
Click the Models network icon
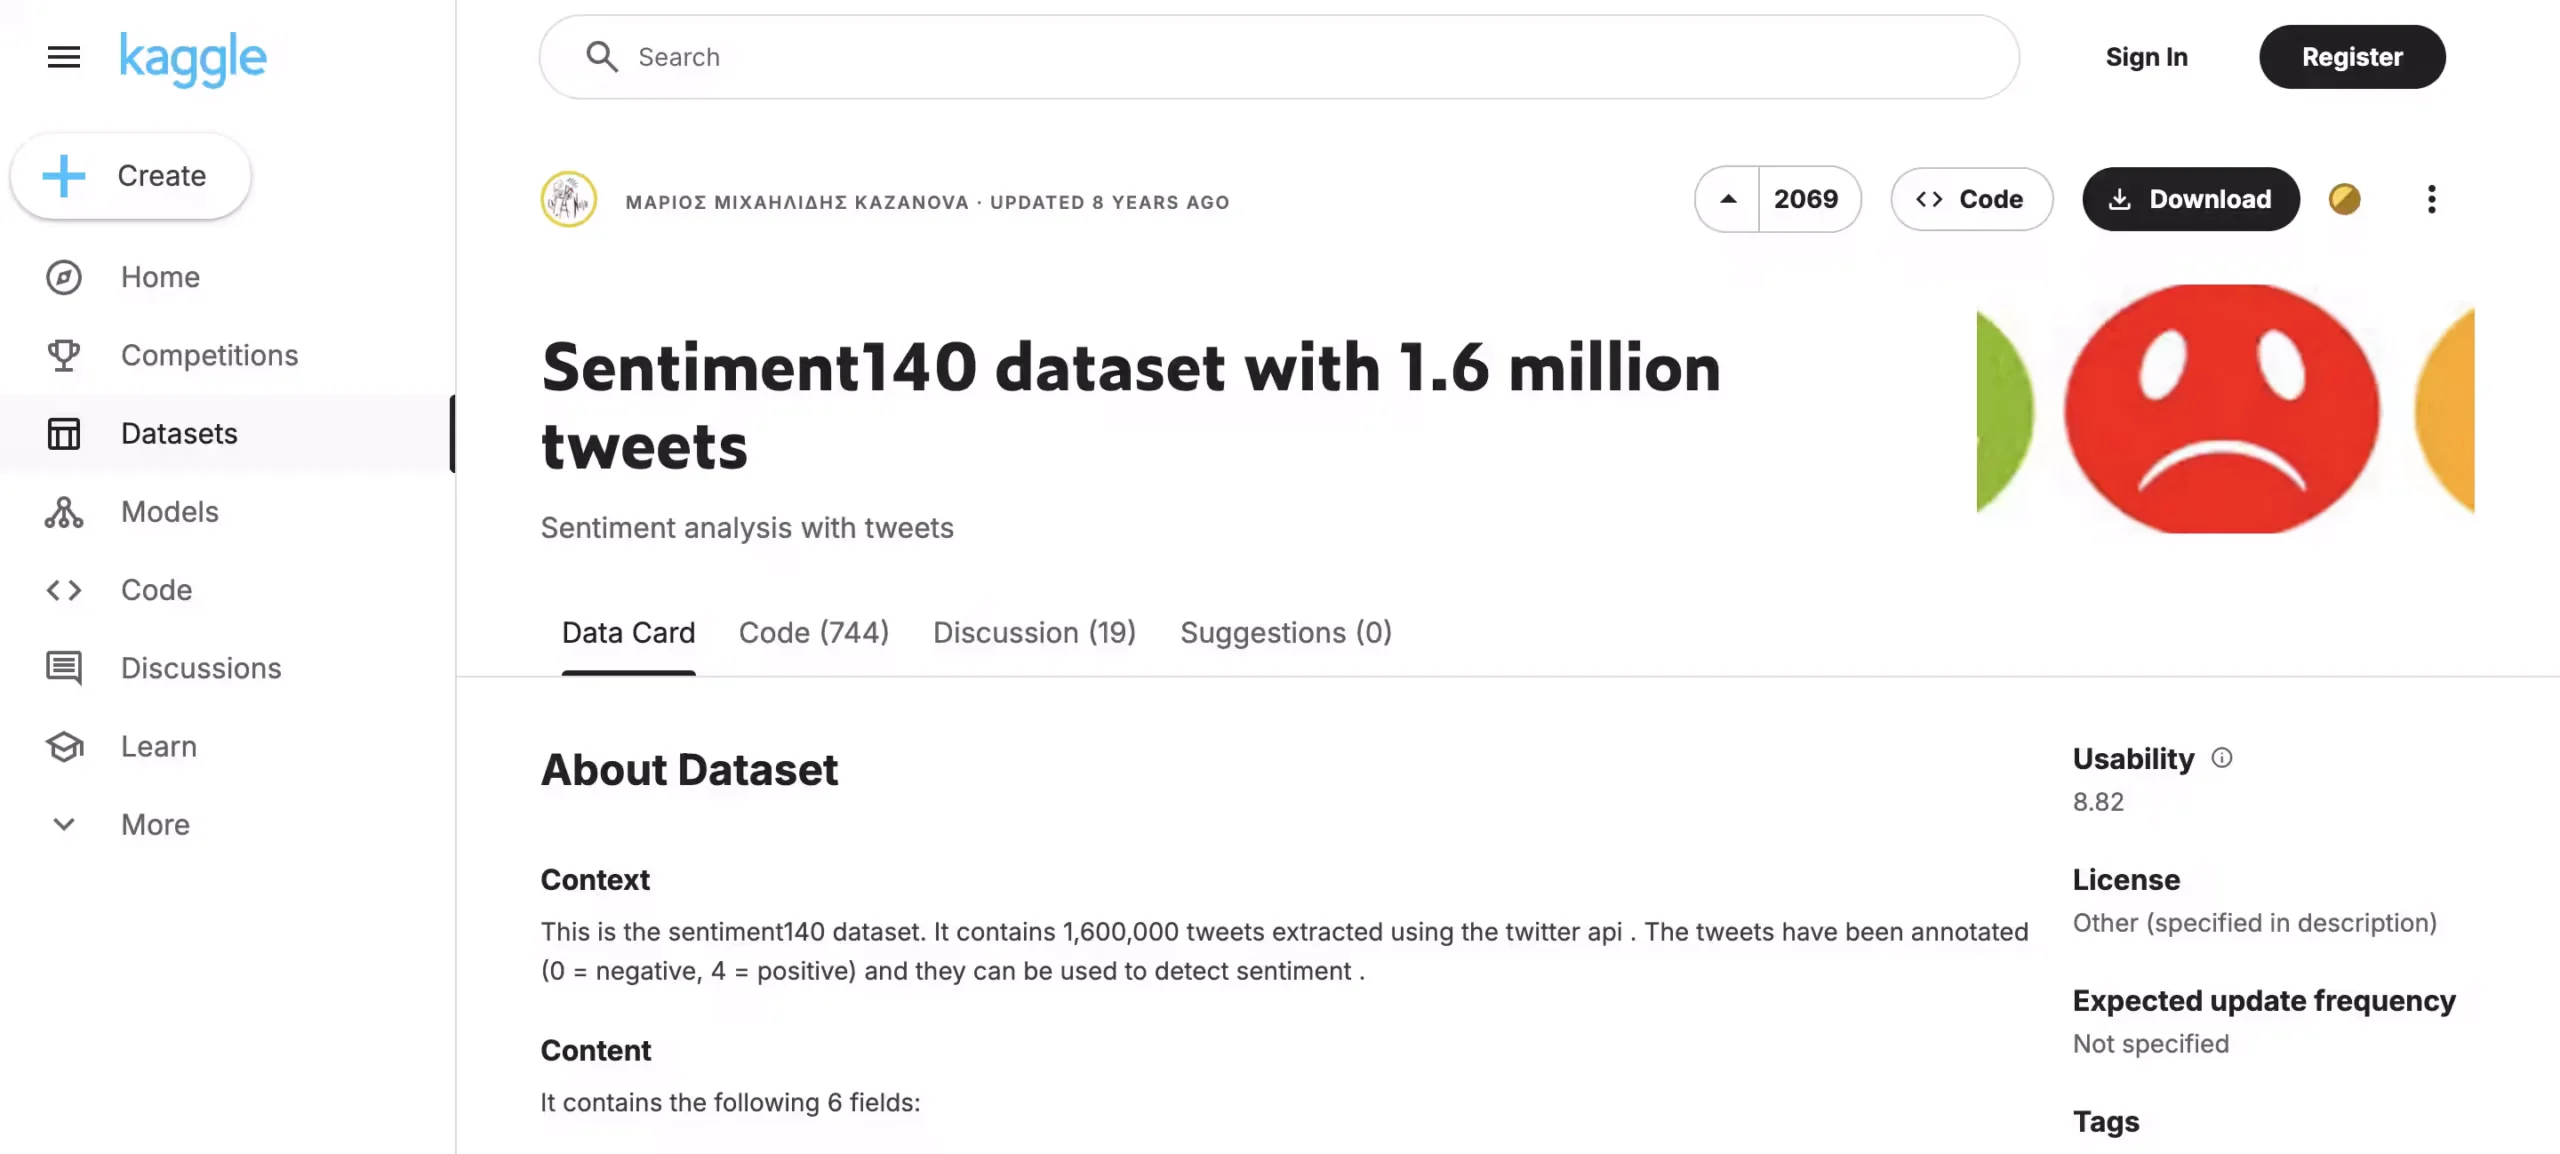pyautogui.click(x=64, y=512)
